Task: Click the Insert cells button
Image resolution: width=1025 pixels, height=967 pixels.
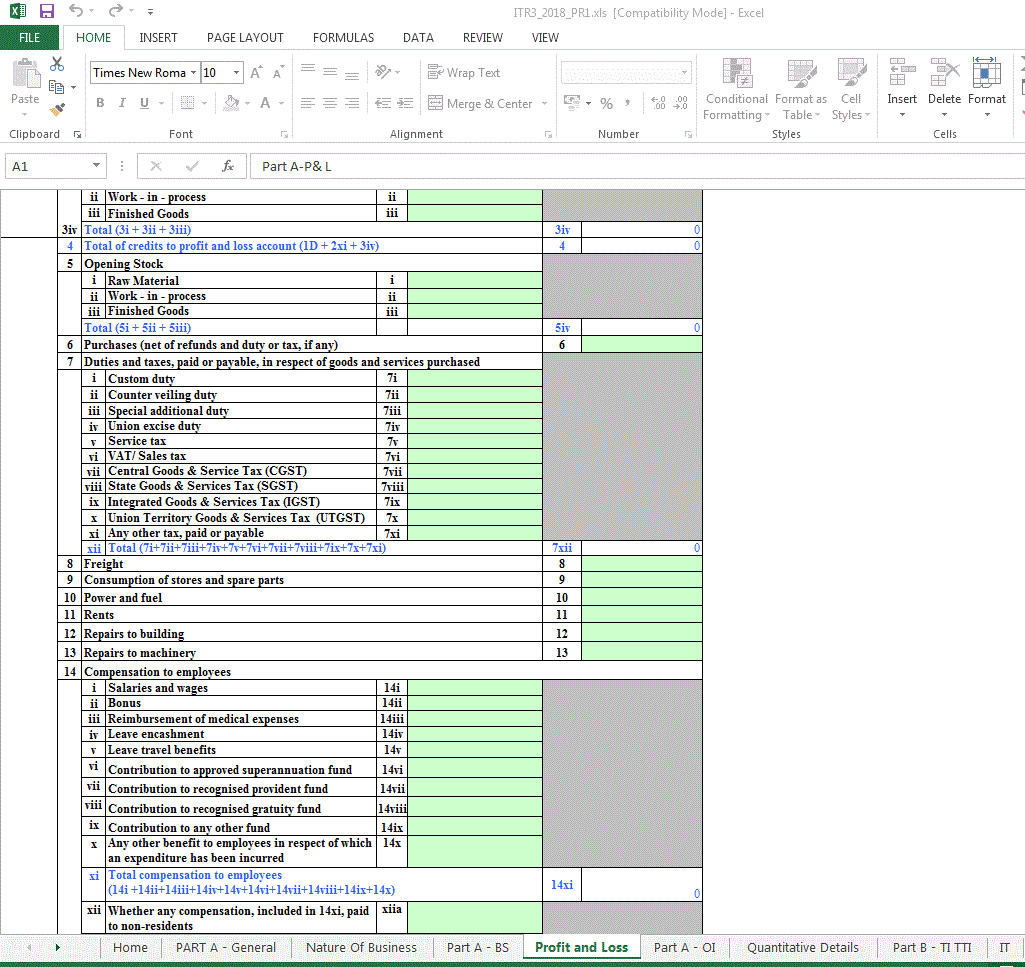Action: tap(901, 88)
